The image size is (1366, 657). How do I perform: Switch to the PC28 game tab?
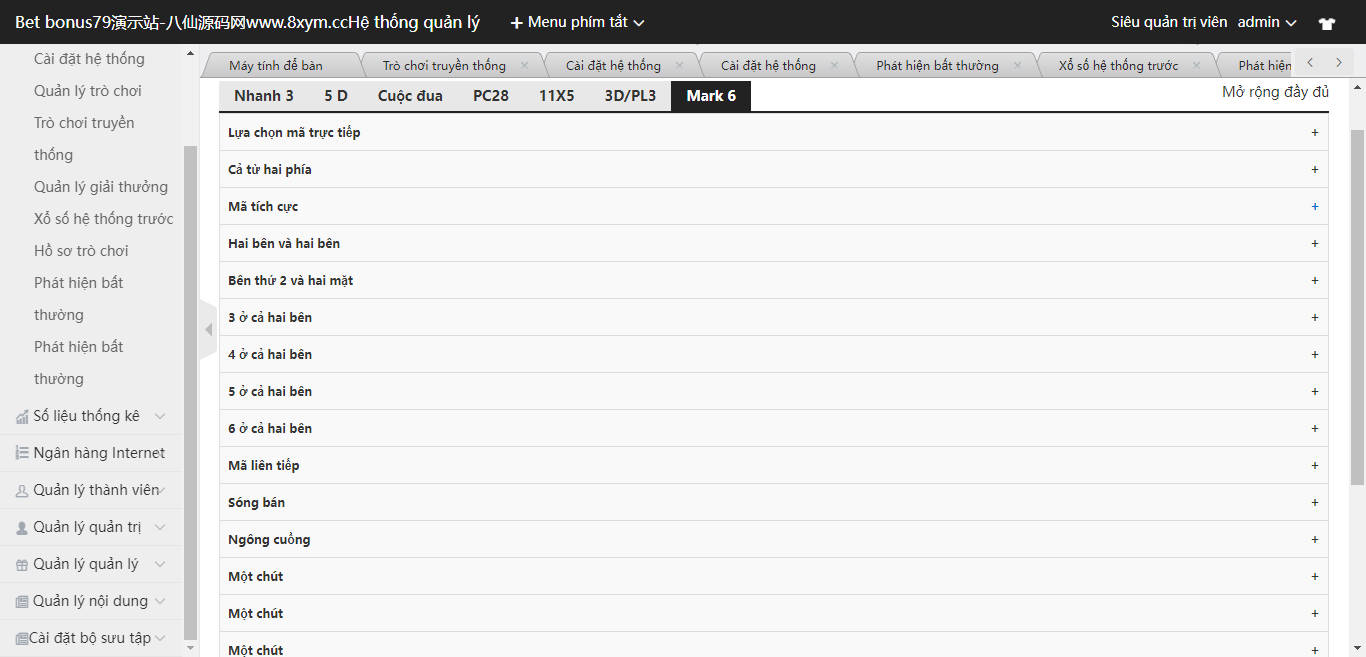[x=490, y=96]
